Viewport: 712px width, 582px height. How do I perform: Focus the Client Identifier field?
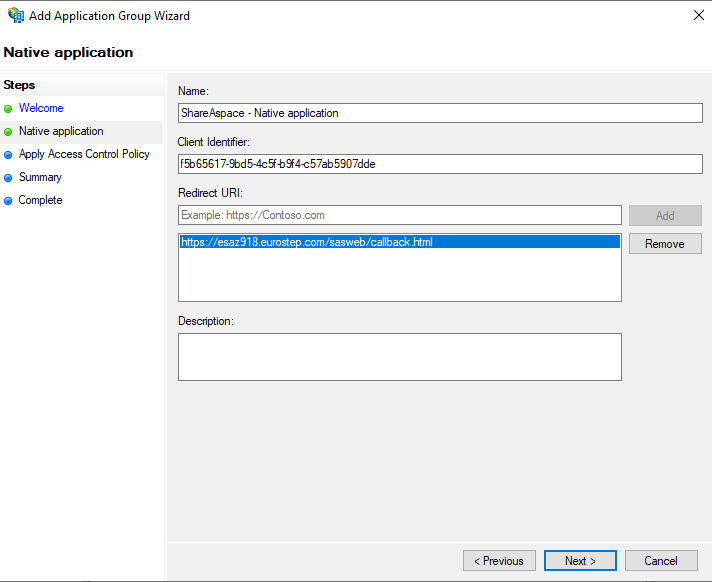pyautogui.click(x=440, y=164)
